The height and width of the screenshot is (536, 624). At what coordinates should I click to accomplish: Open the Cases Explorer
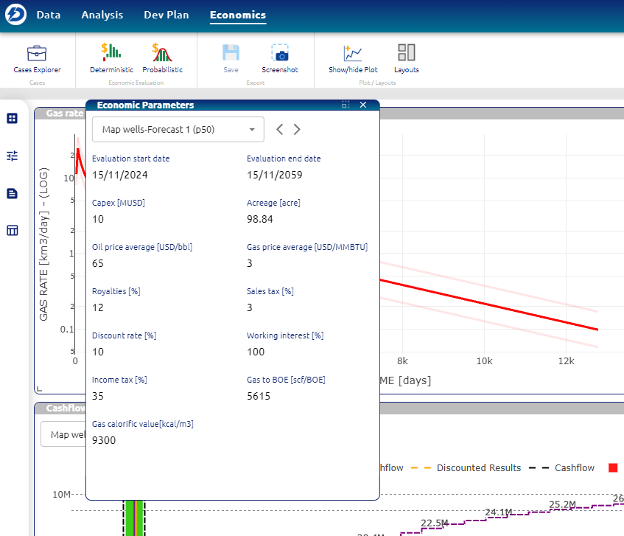[x=37, y=57]
